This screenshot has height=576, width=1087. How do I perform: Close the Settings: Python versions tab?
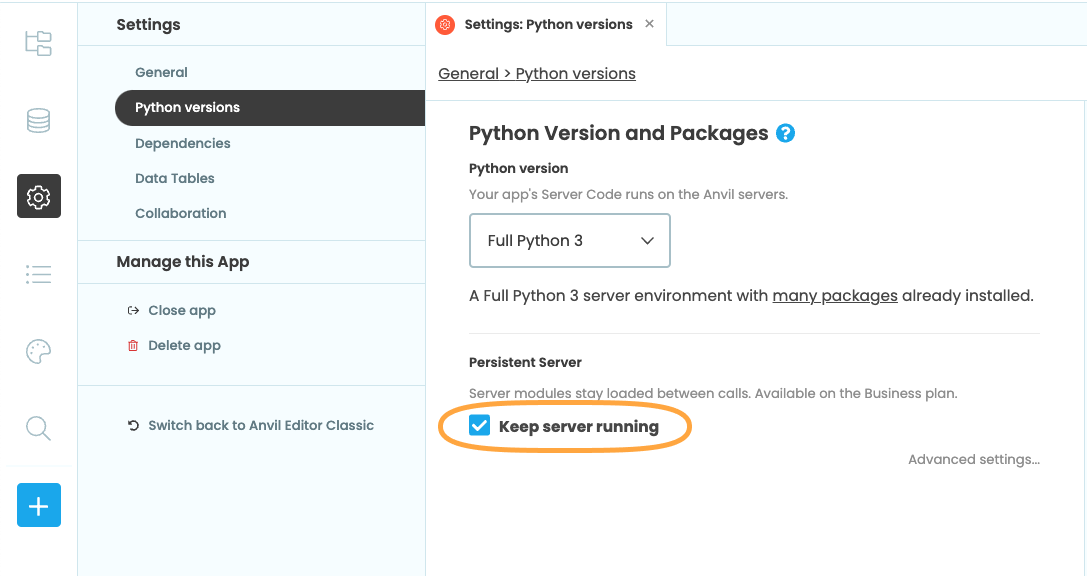pos(649,24)
